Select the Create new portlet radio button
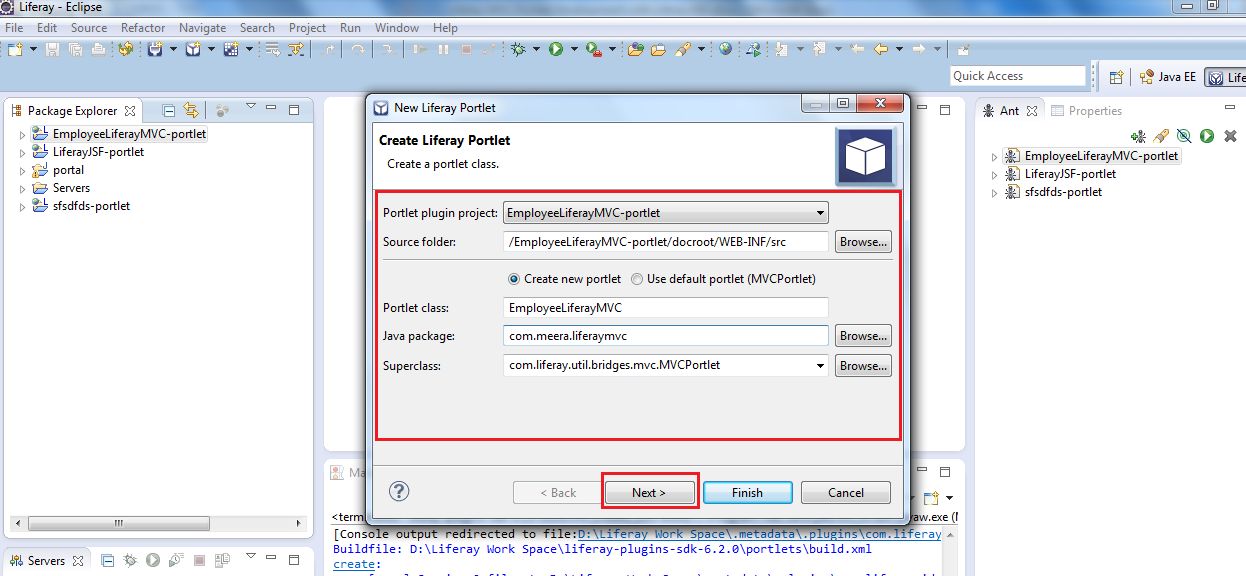 coord(513,279)
